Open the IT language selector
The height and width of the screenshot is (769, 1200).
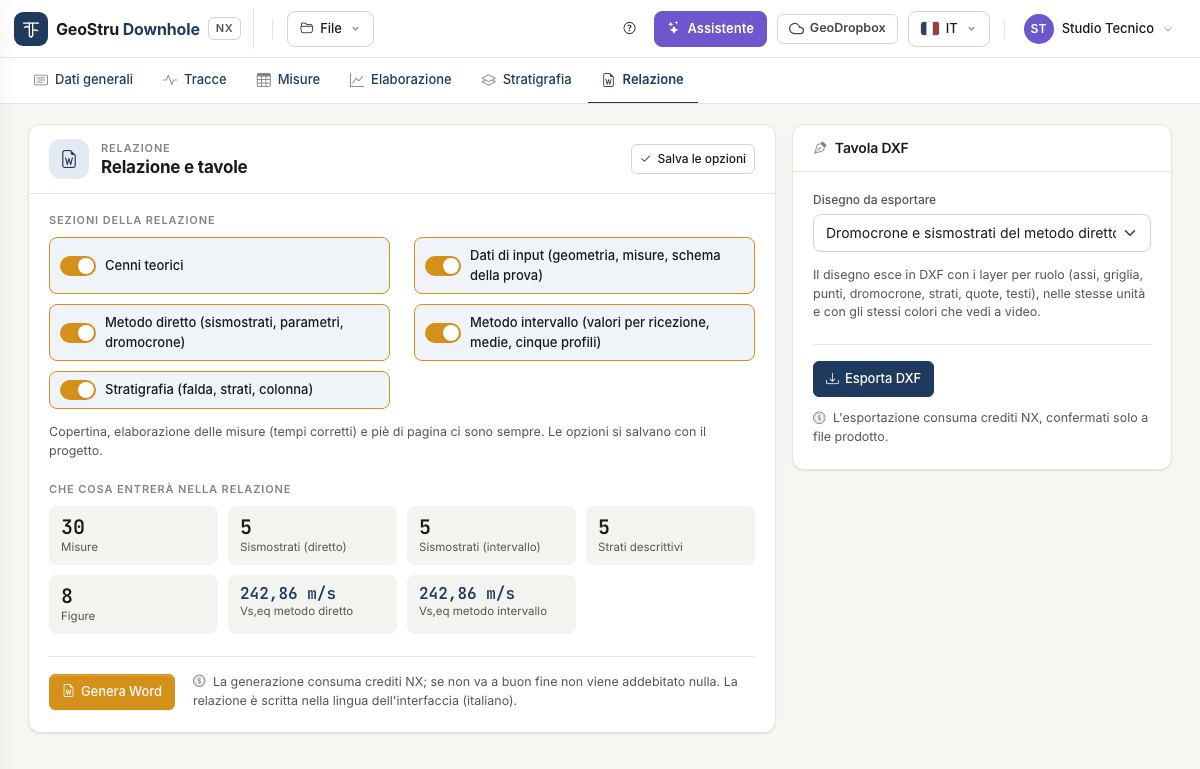pyautogui.click(x=949, y=29)
